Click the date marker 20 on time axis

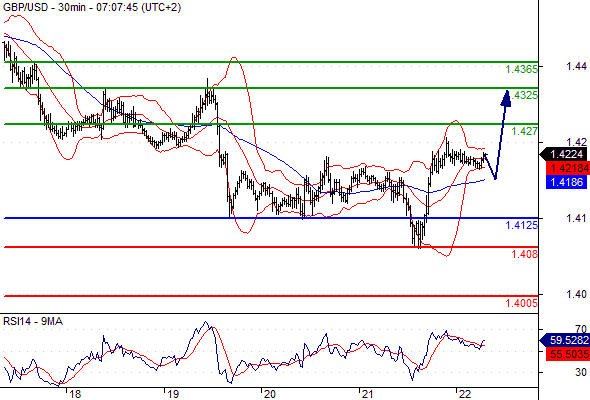(269, 394)
